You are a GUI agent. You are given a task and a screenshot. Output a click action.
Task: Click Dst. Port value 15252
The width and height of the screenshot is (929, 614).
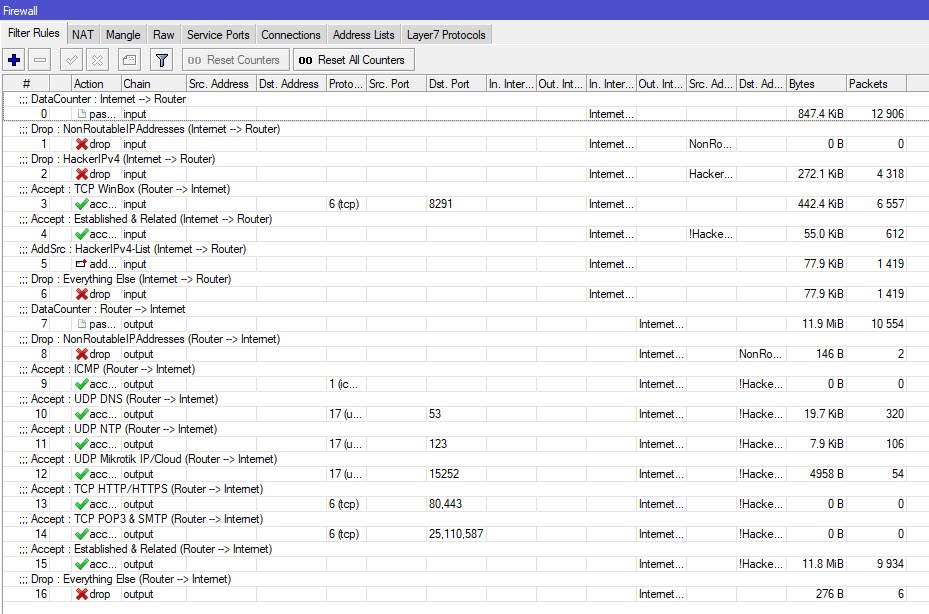[444, 474]
